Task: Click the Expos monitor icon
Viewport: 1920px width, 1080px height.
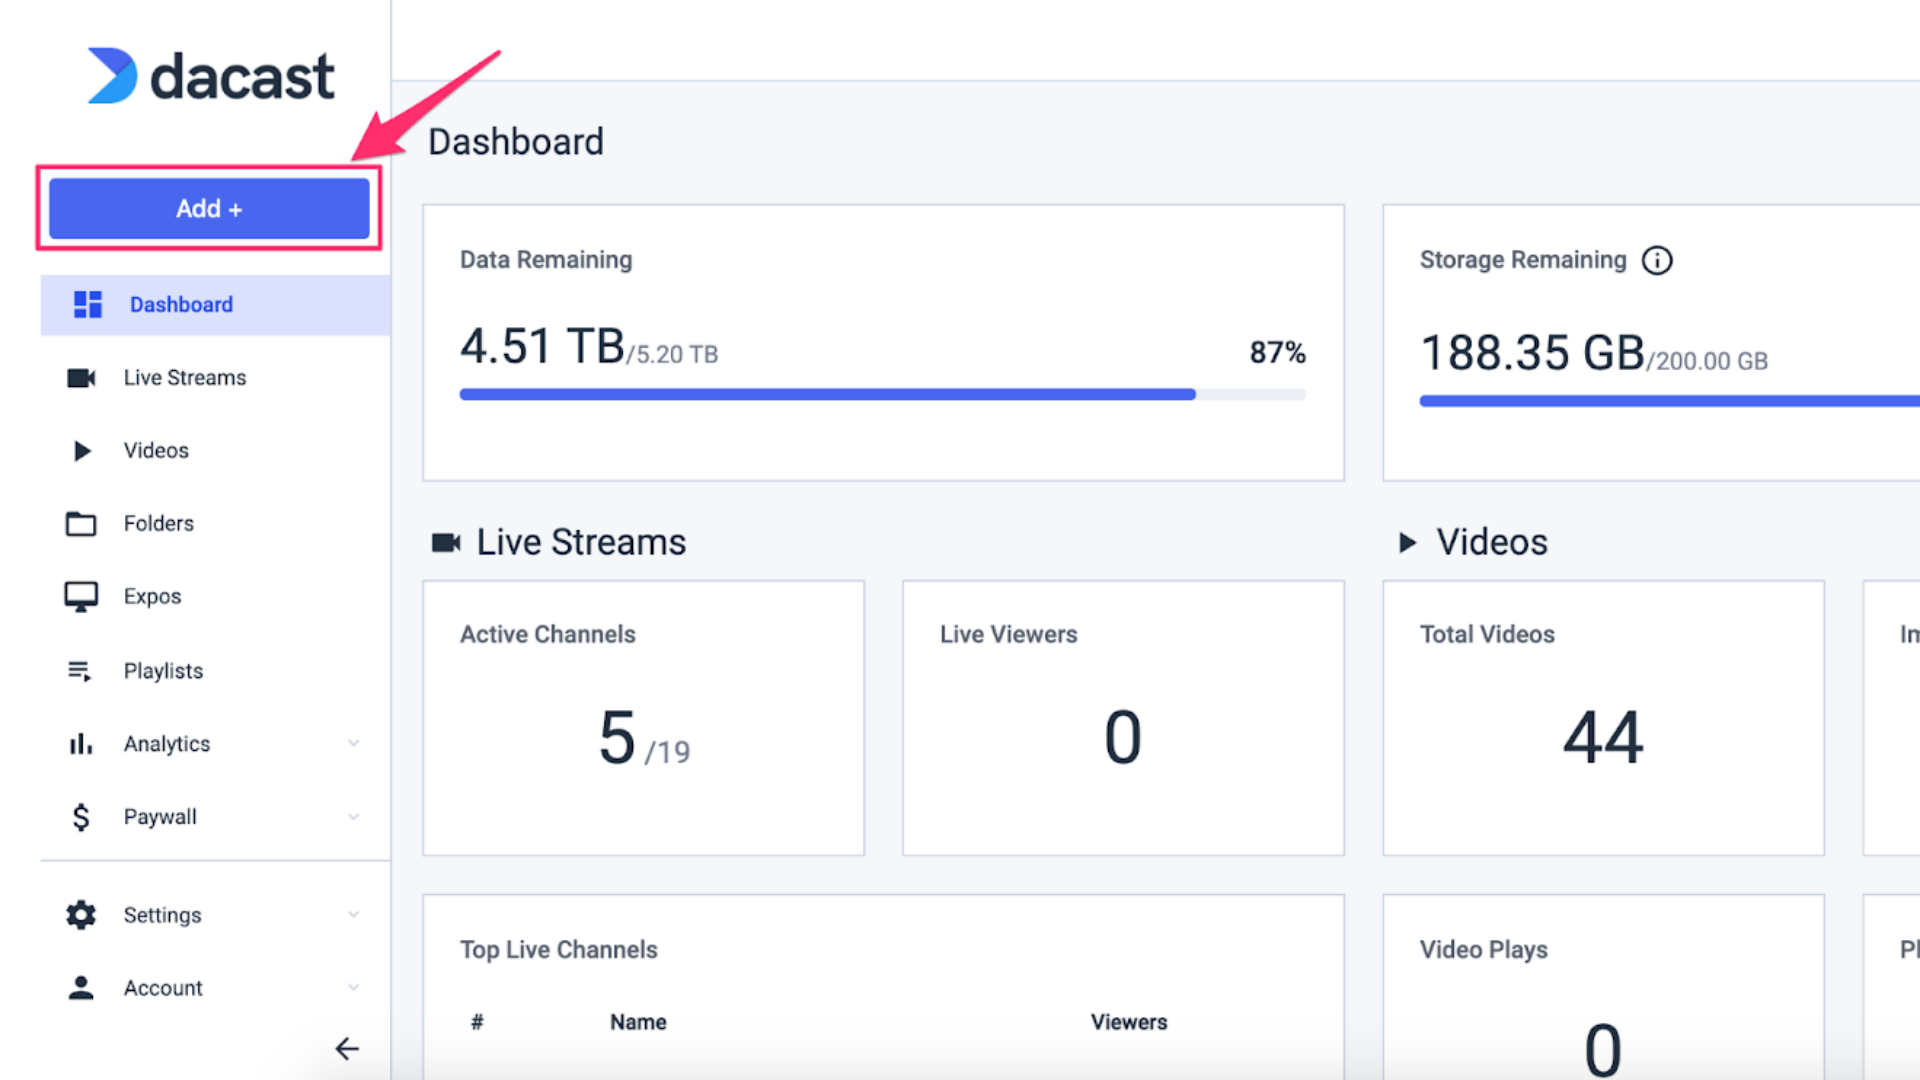Action: 81,596
